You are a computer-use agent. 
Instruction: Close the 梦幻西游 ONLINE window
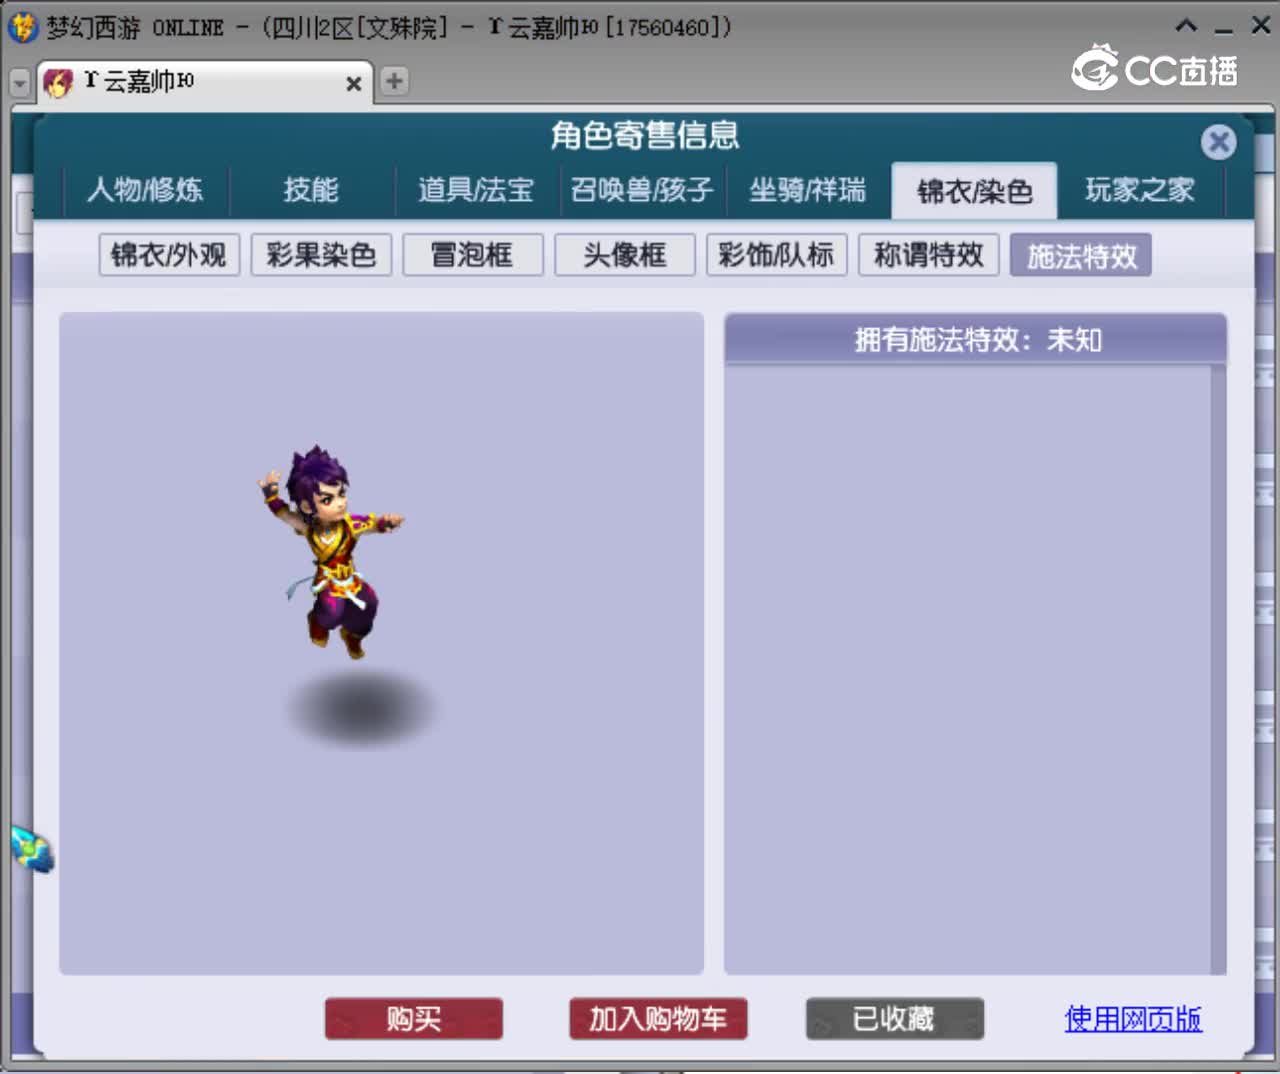click(1261, 26)
